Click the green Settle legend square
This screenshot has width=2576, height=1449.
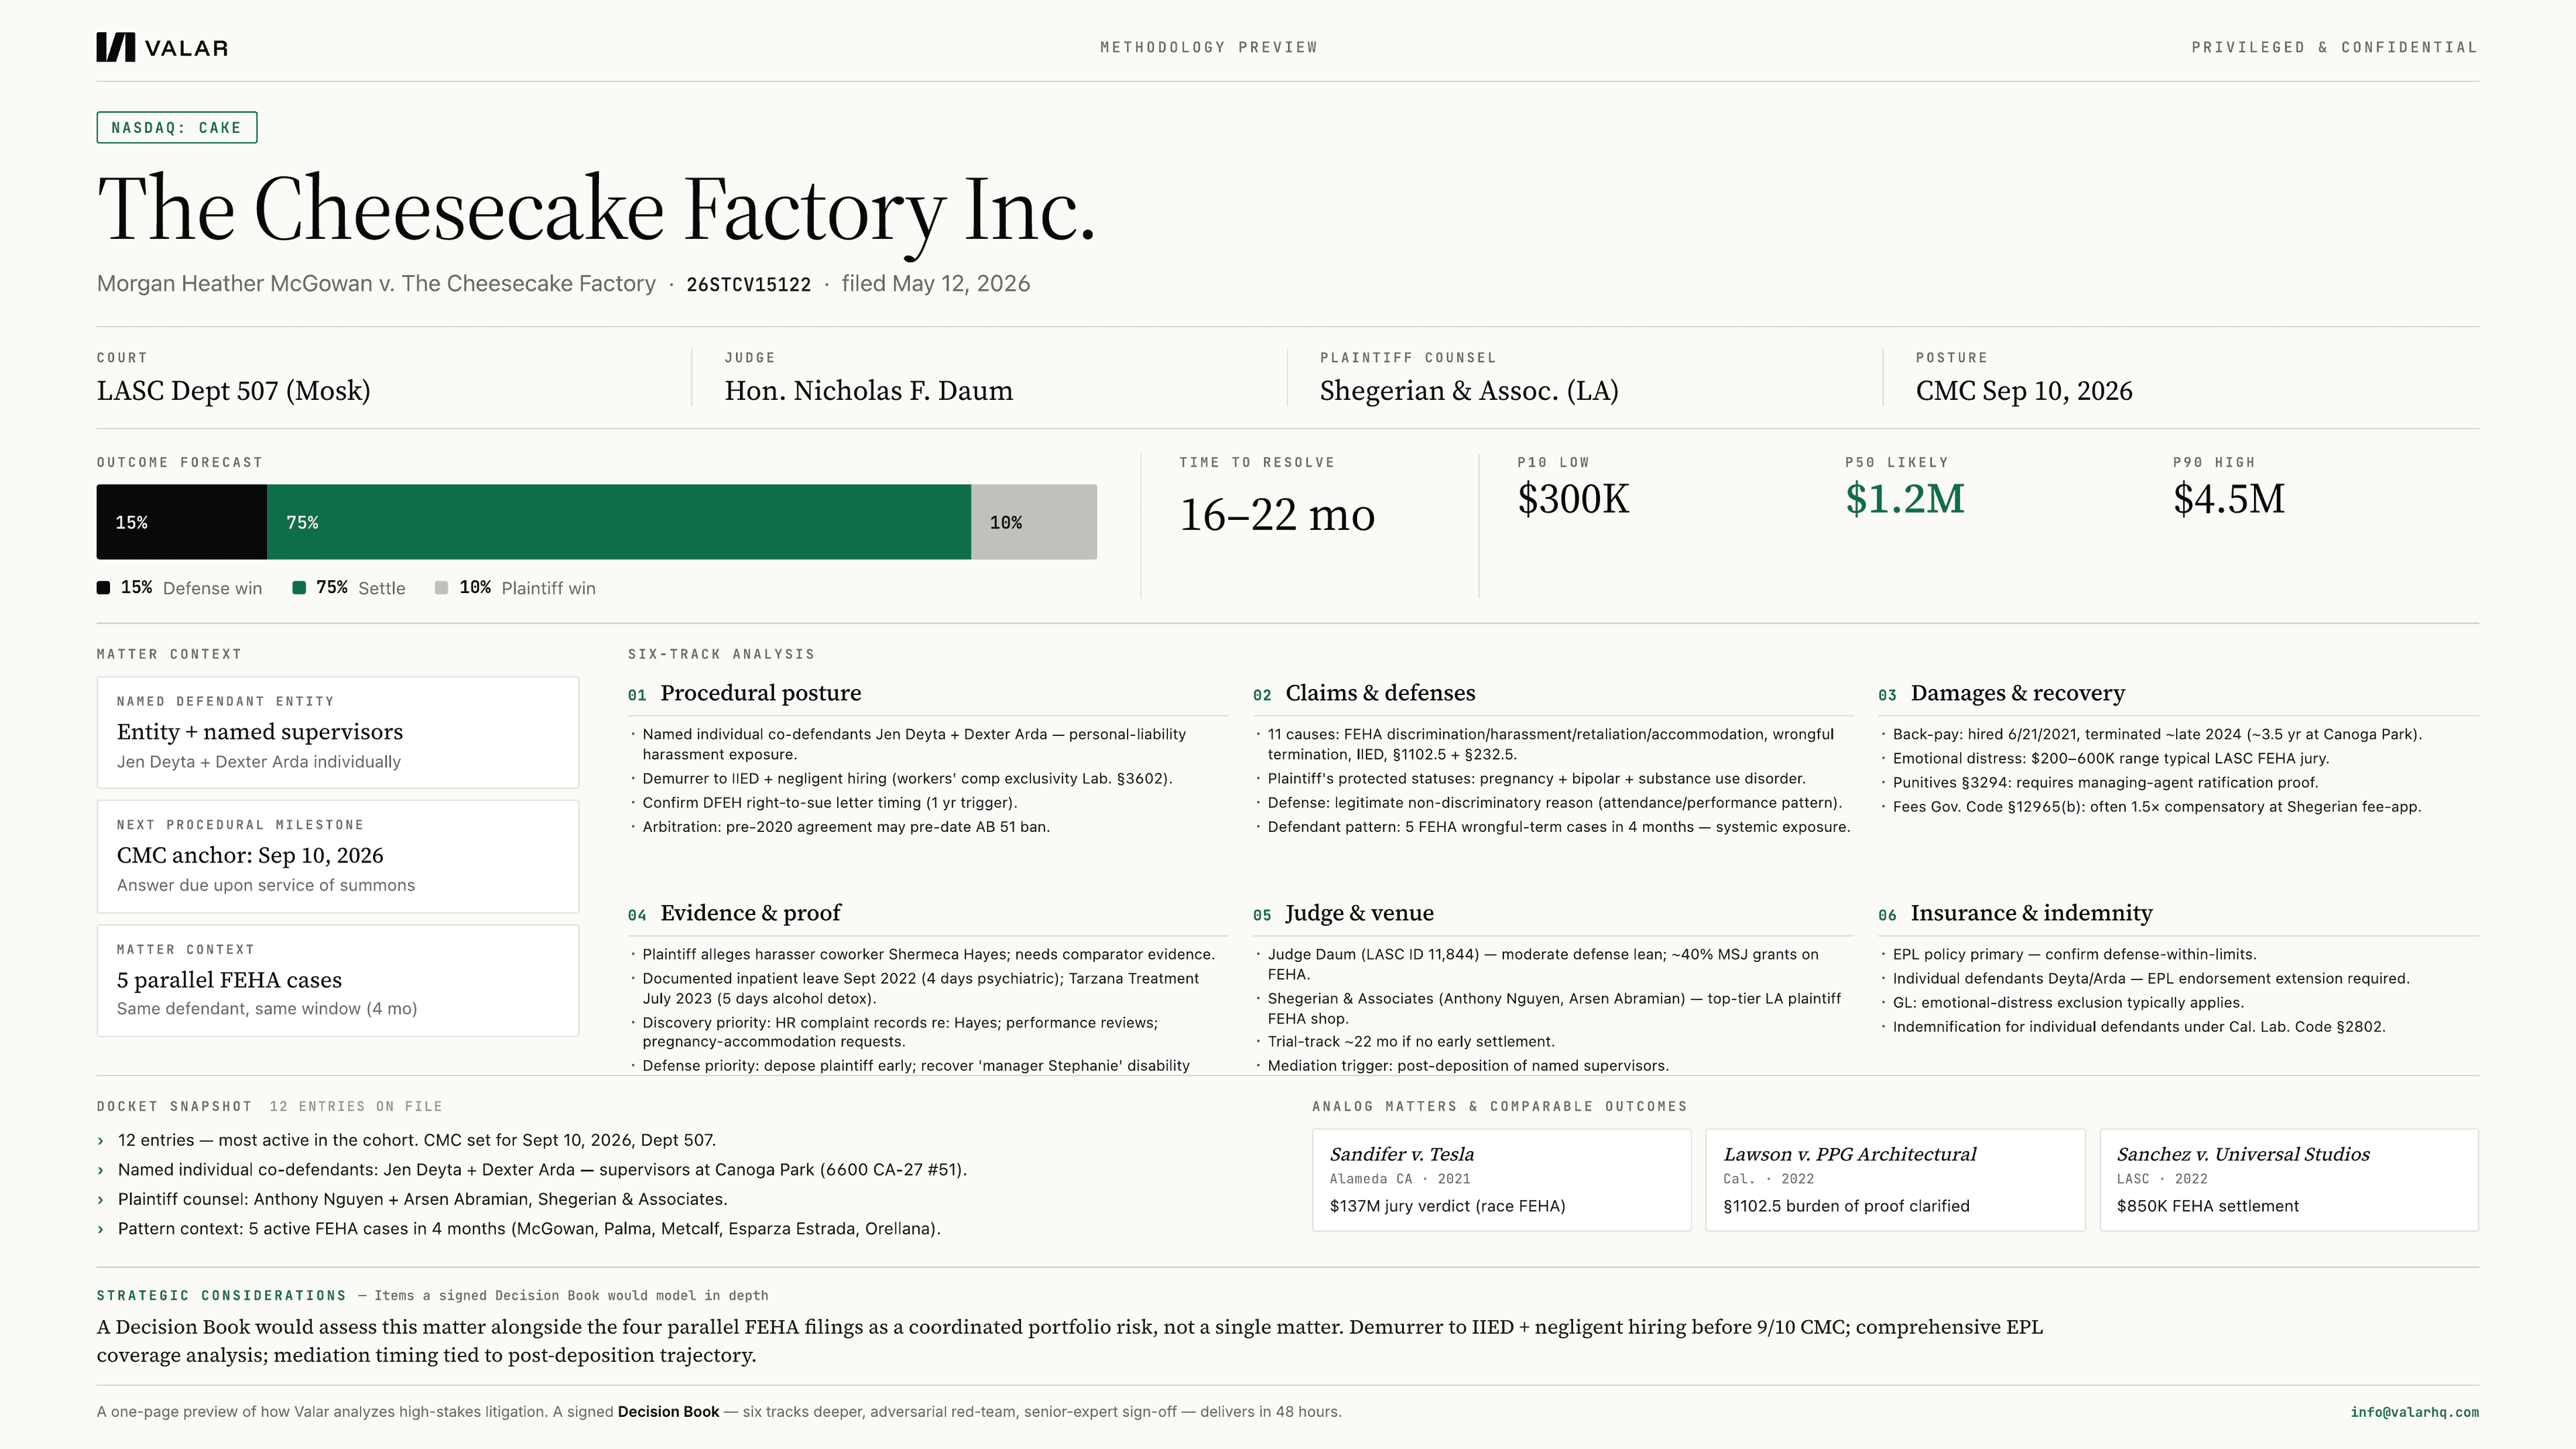tap(299, 588)
